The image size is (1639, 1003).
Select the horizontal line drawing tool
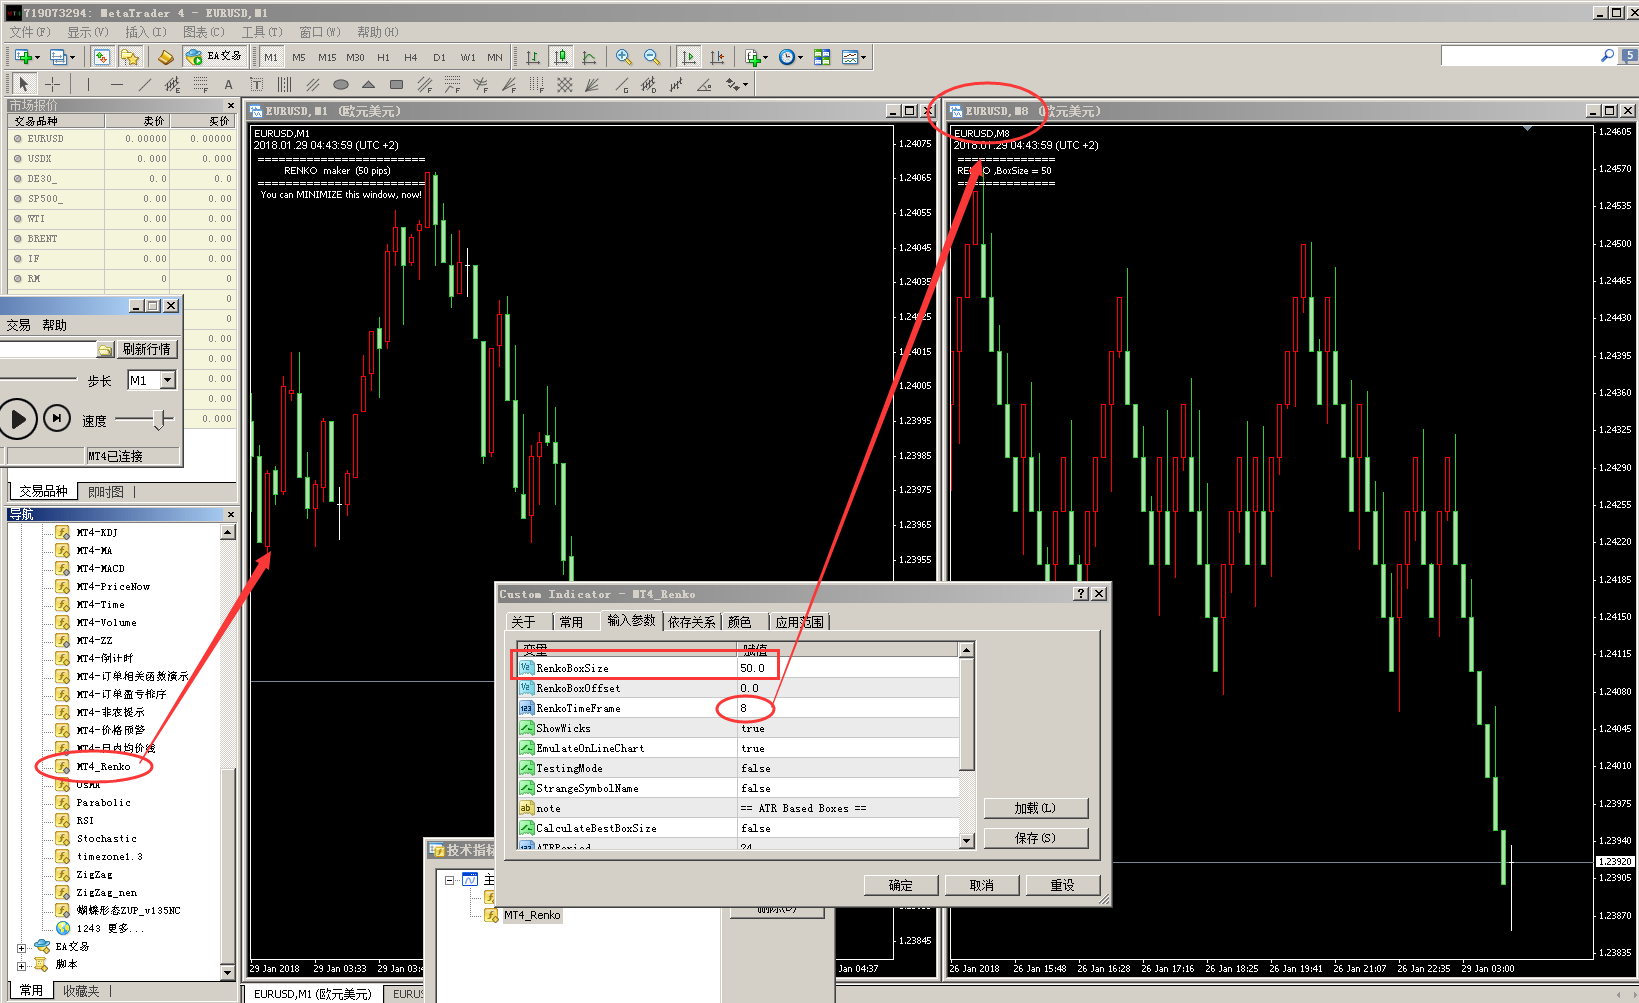tap(117, 85)
